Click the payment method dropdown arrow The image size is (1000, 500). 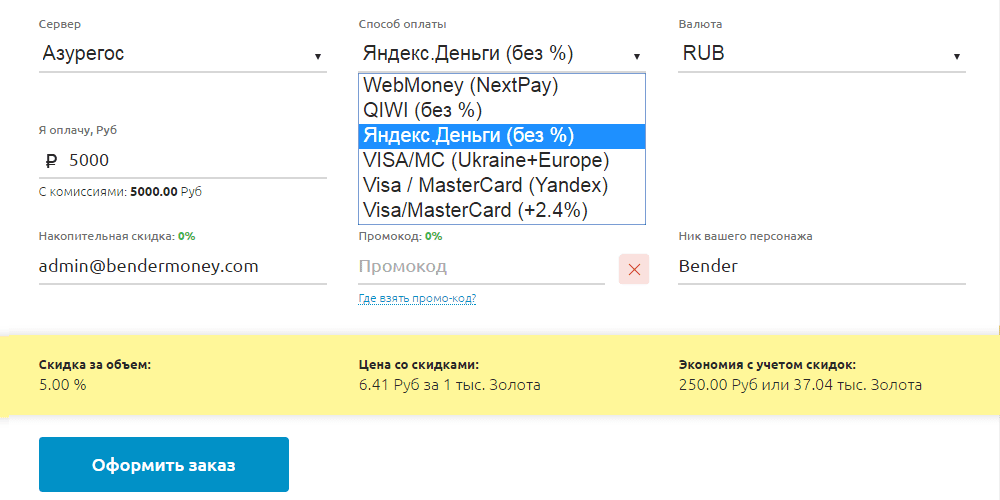click(637, 56)
